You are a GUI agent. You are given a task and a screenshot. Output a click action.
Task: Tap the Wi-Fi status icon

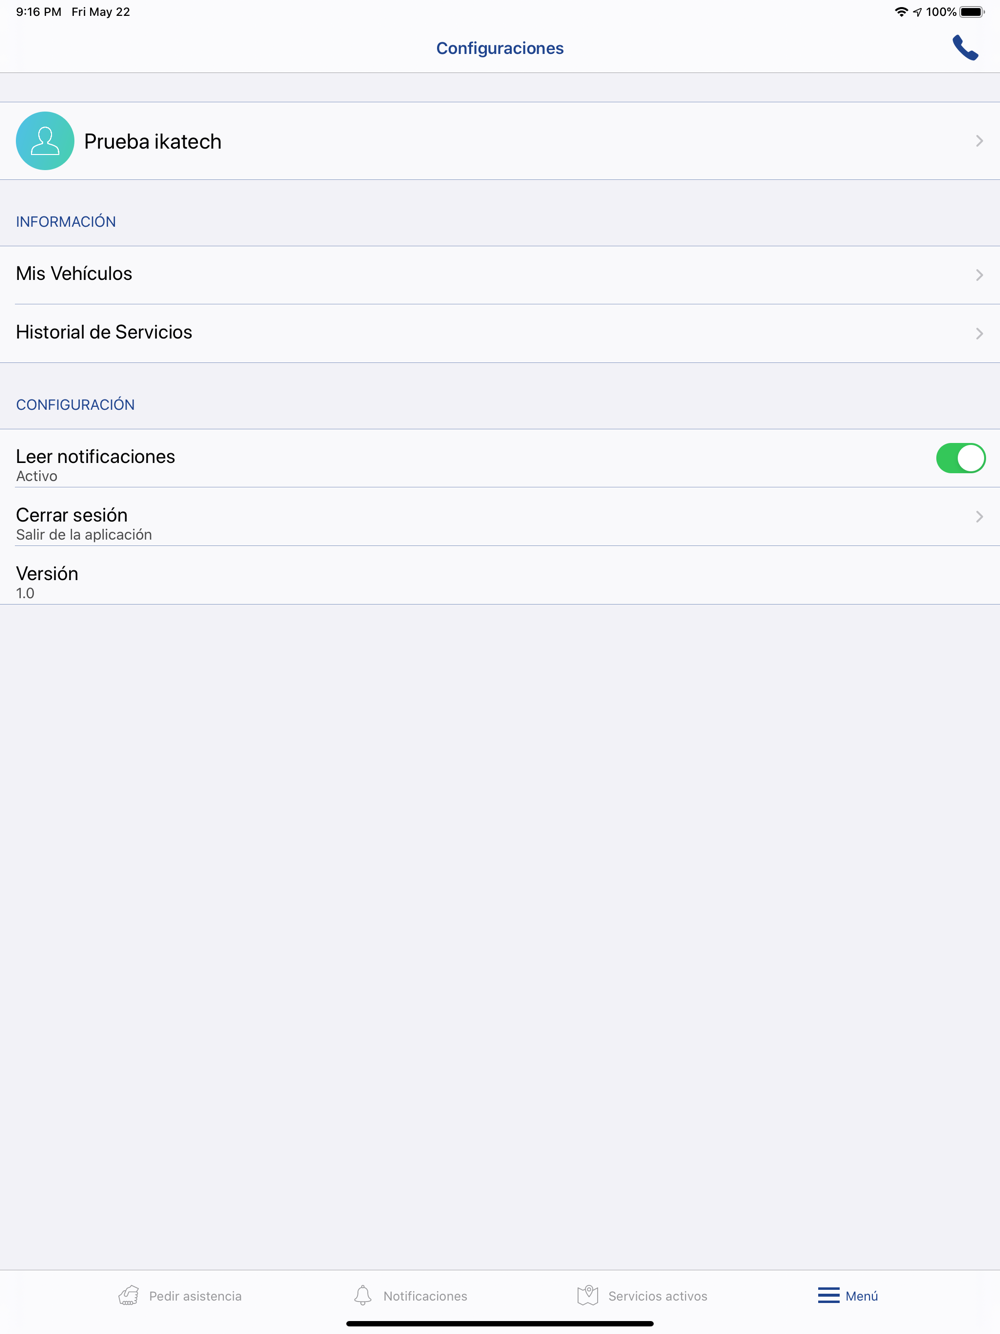click(901, 12)
